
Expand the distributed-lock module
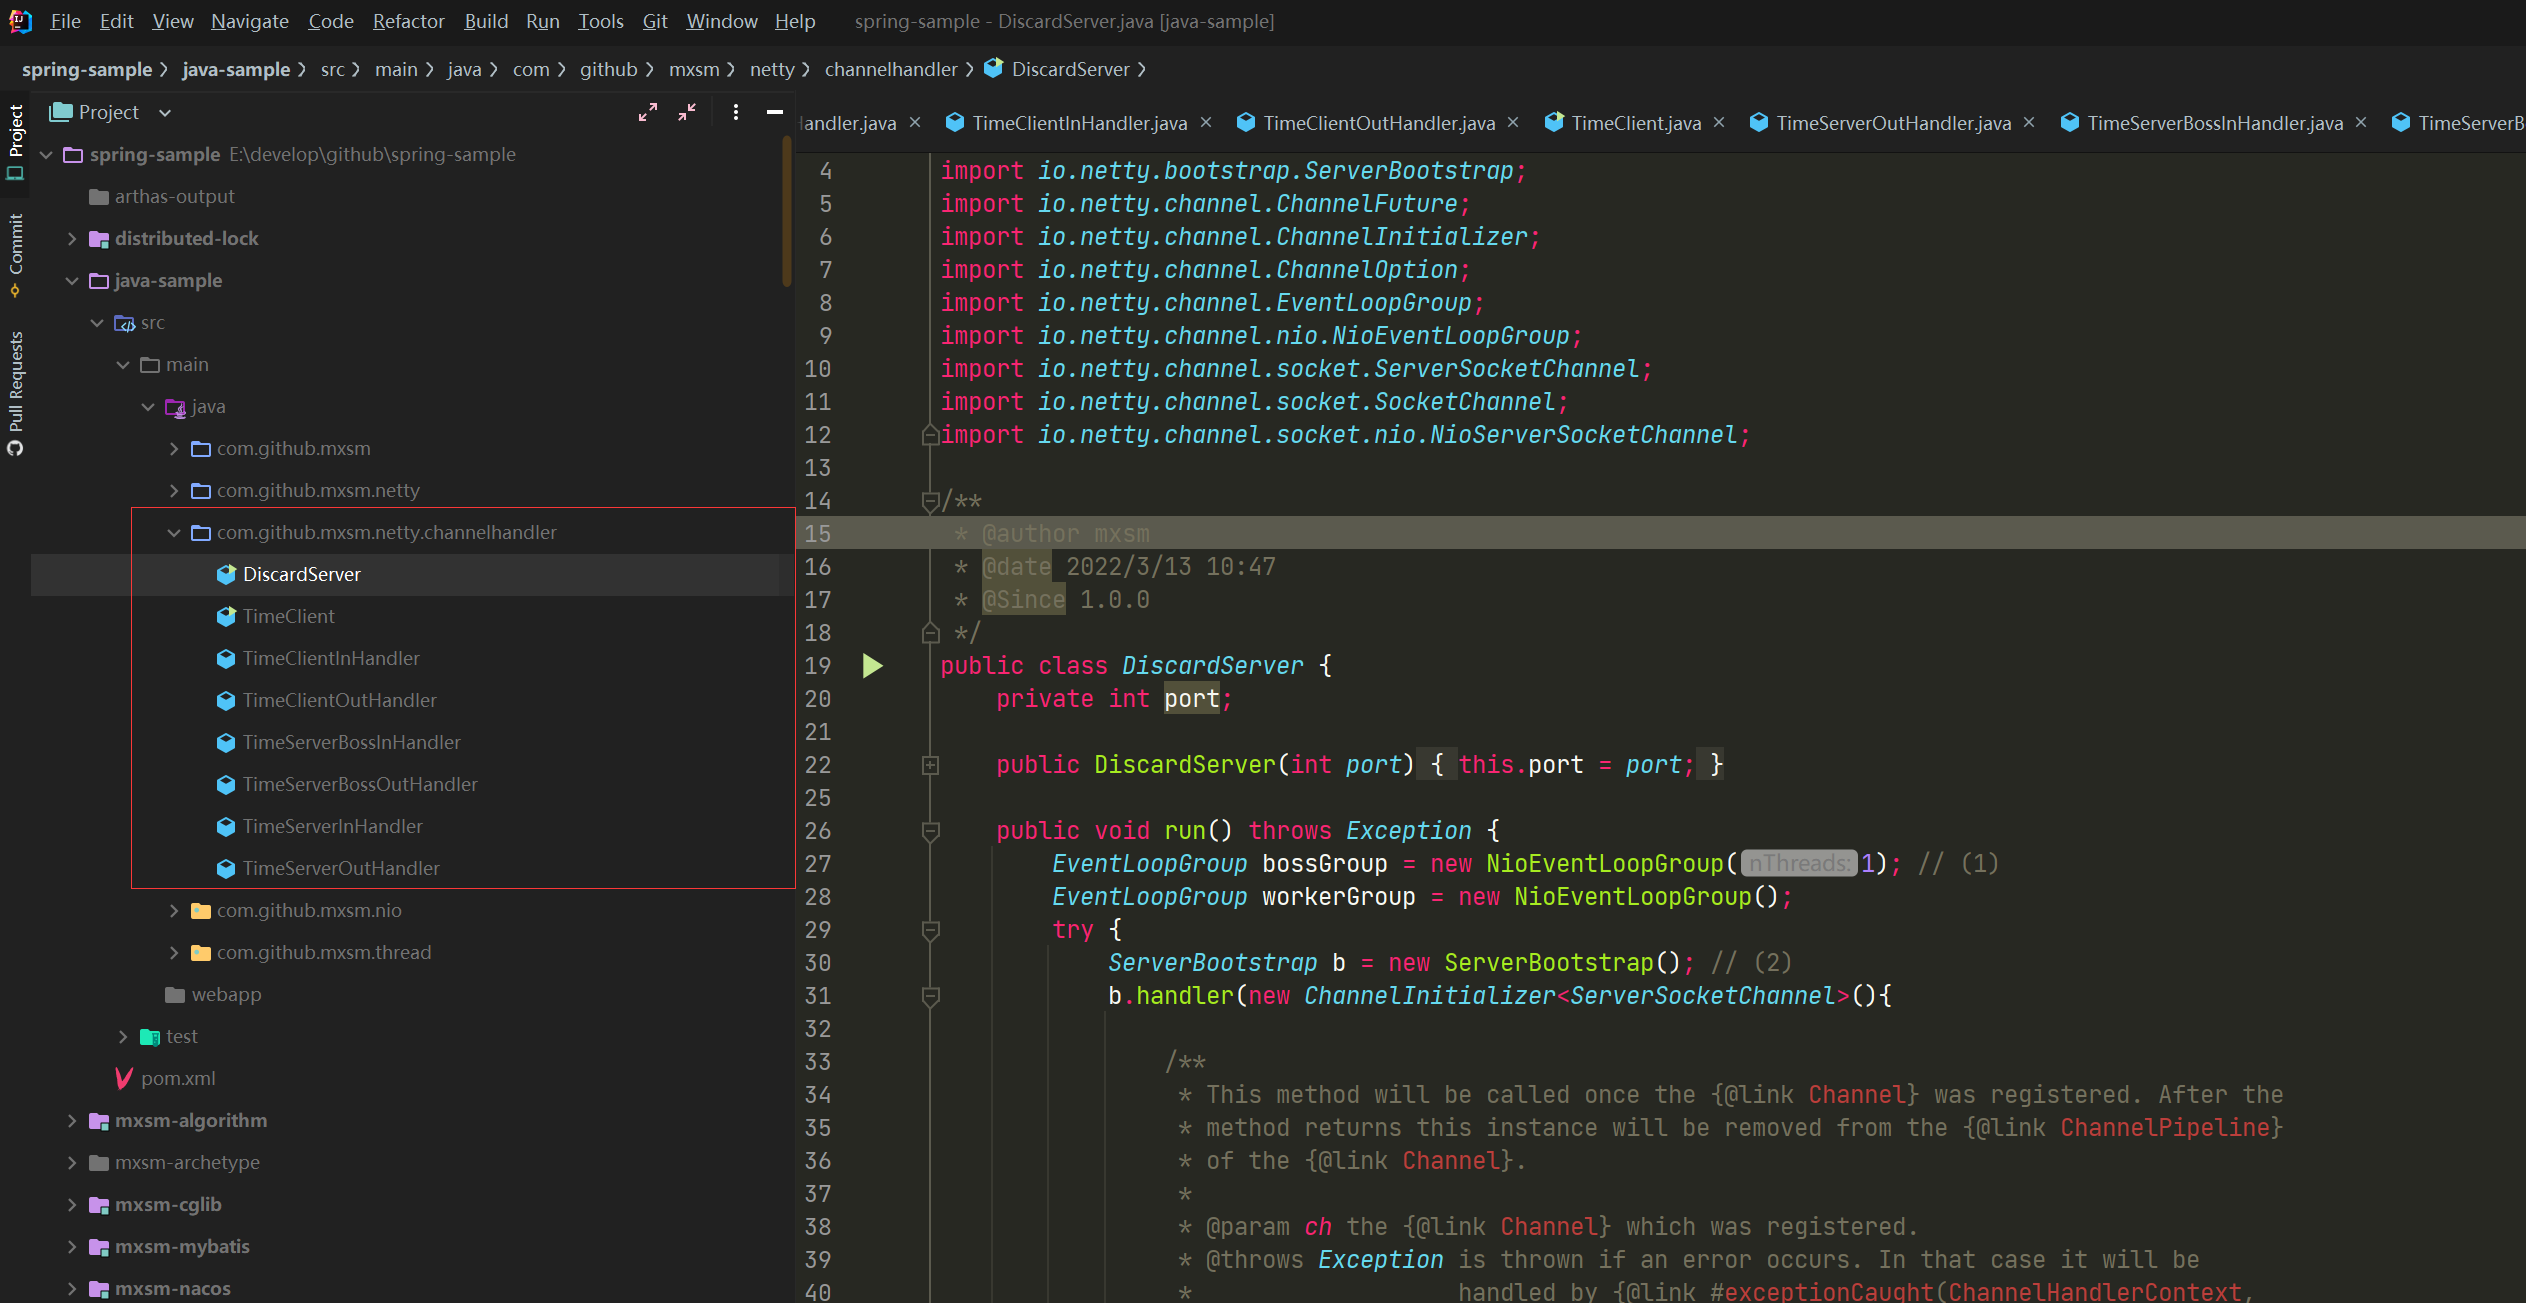(72, 239)
